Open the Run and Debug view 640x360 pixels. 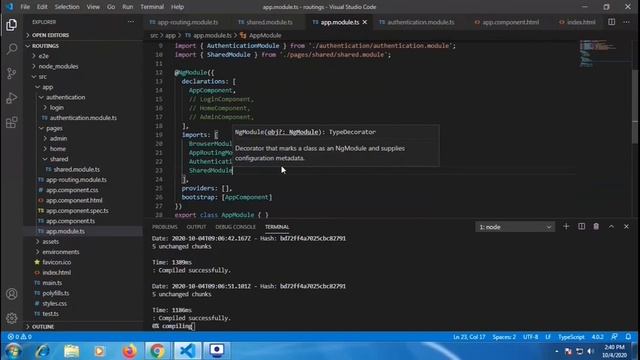coord(11,98)
